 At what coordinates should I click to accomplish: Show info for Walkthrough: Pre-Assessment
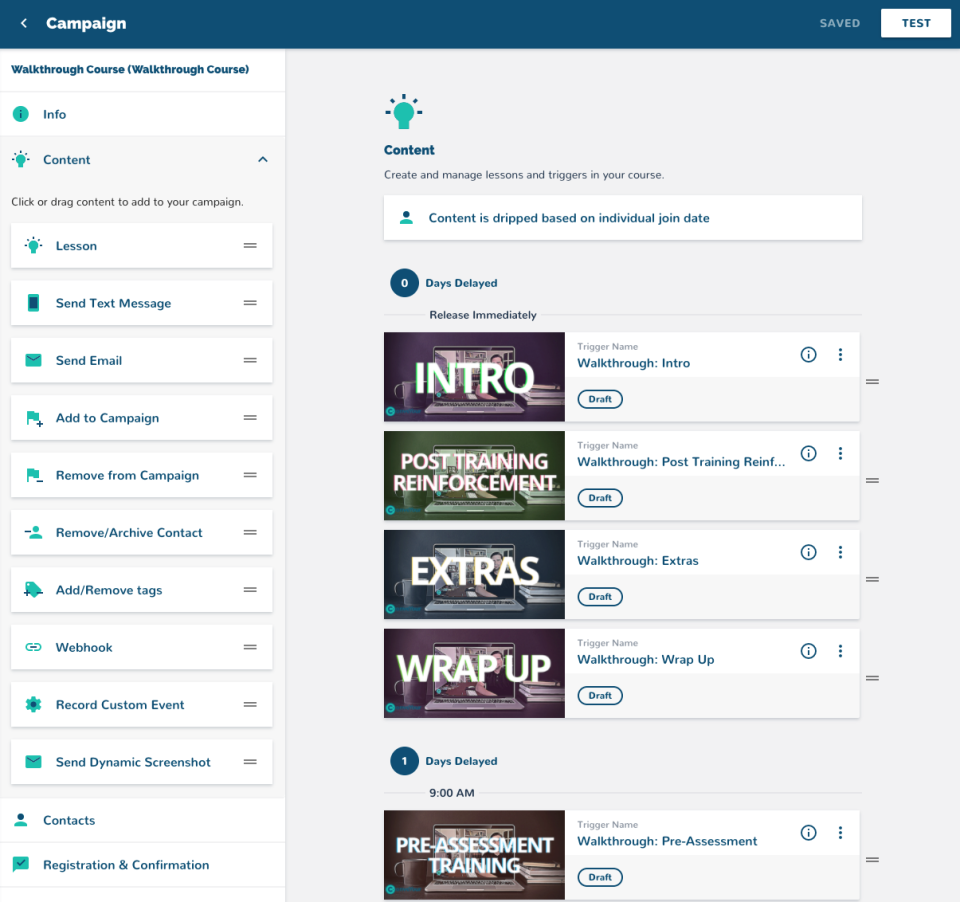808,833
